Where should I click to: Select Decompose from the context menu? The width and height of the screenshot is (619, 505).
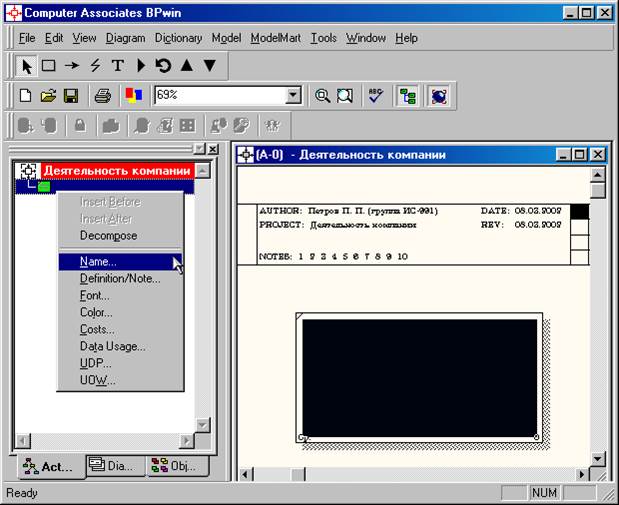tap(109, 236)
